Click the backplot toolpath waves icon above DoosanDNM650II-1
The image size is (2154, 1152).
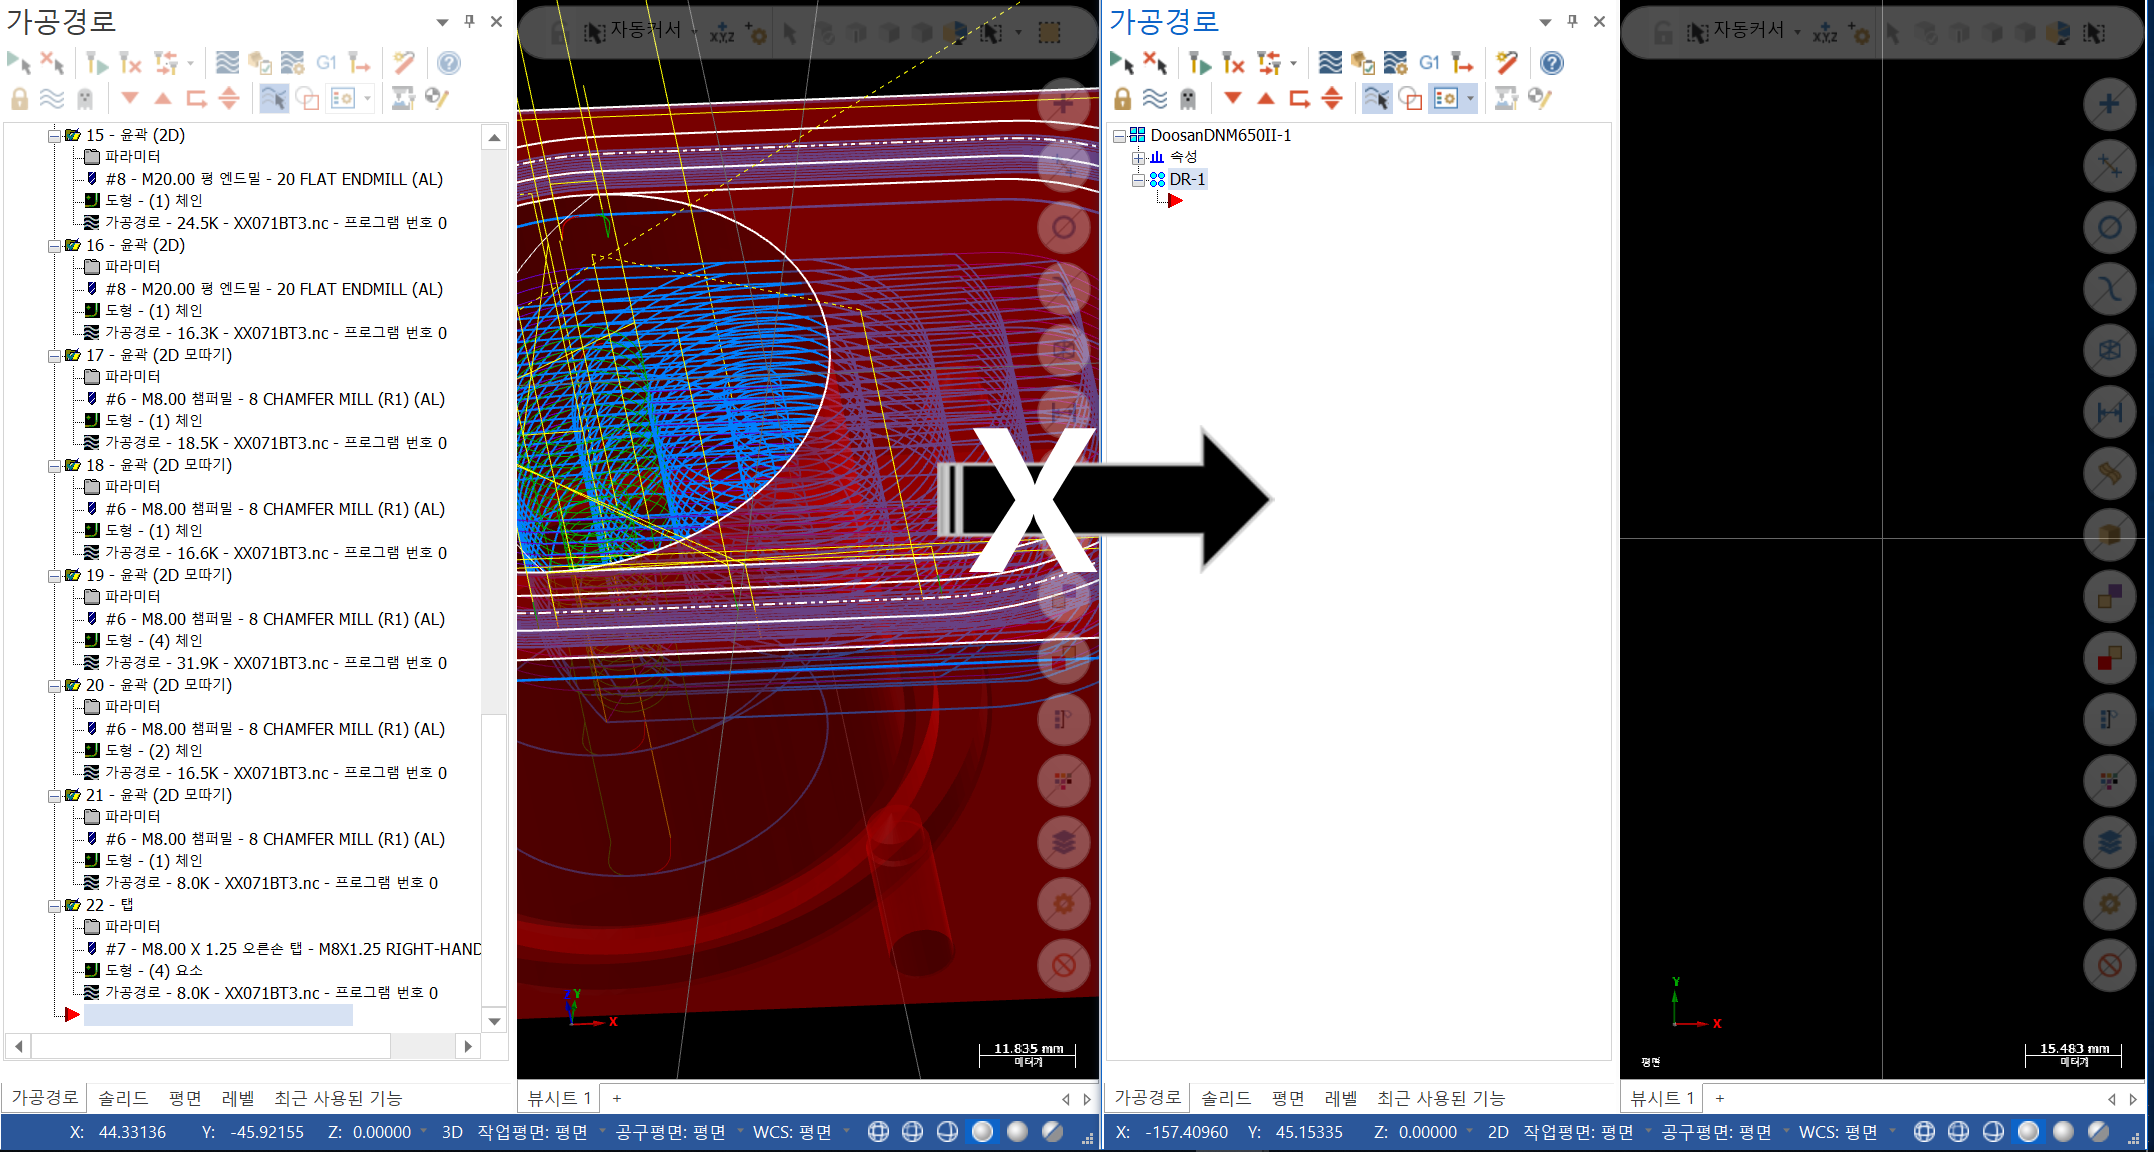1329,63
